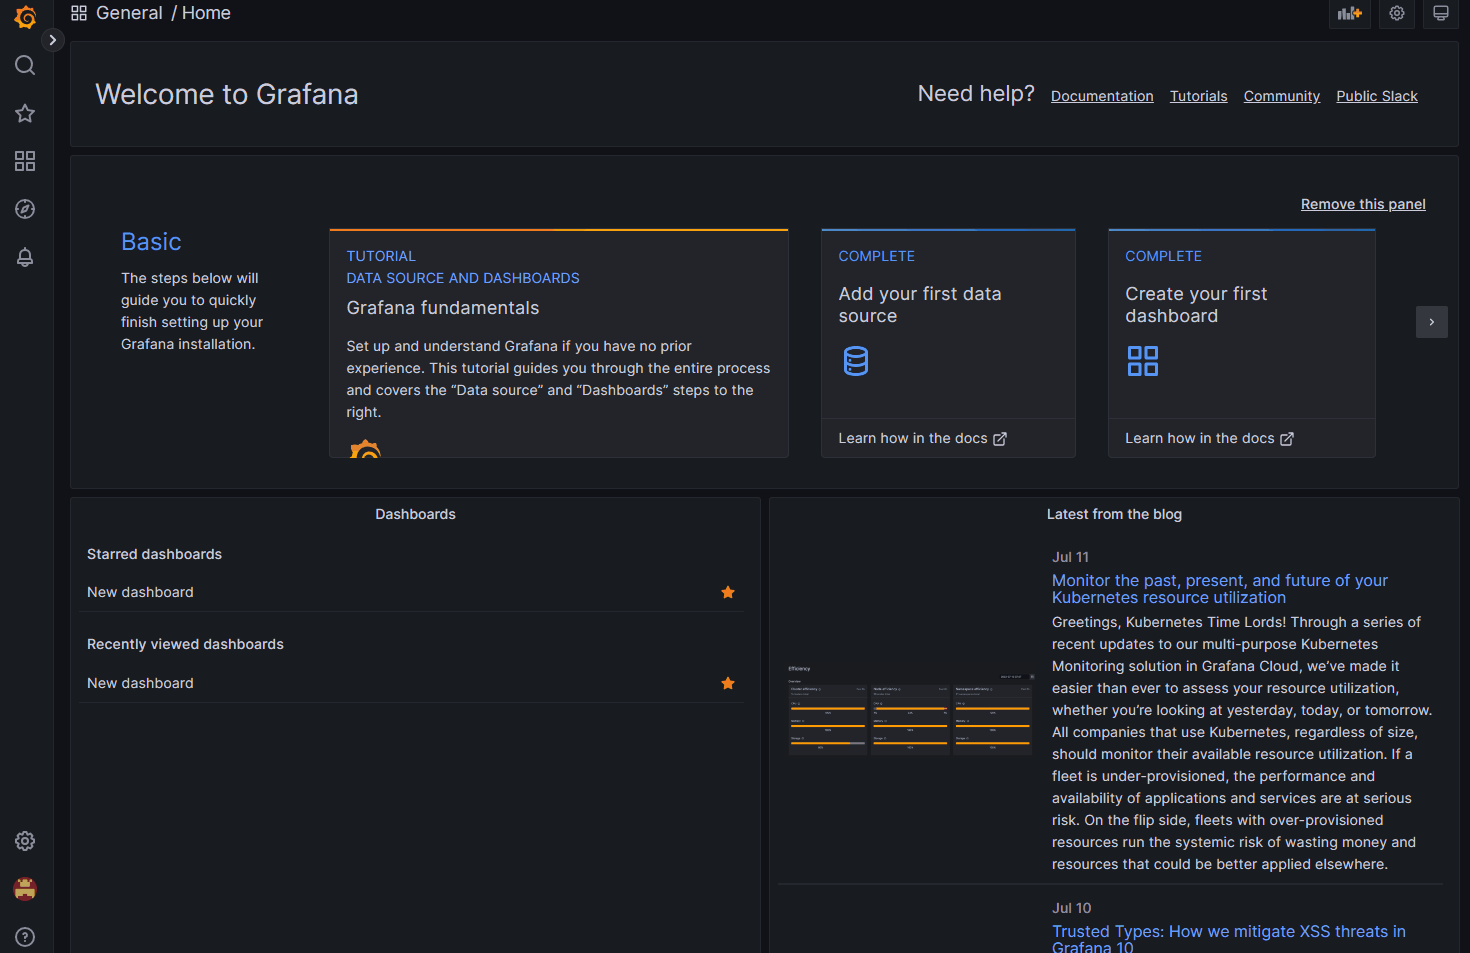Unstar New dashboard under Recently viewed dashboards
This screenshot has width=1470, height=953.
[728, 683]
